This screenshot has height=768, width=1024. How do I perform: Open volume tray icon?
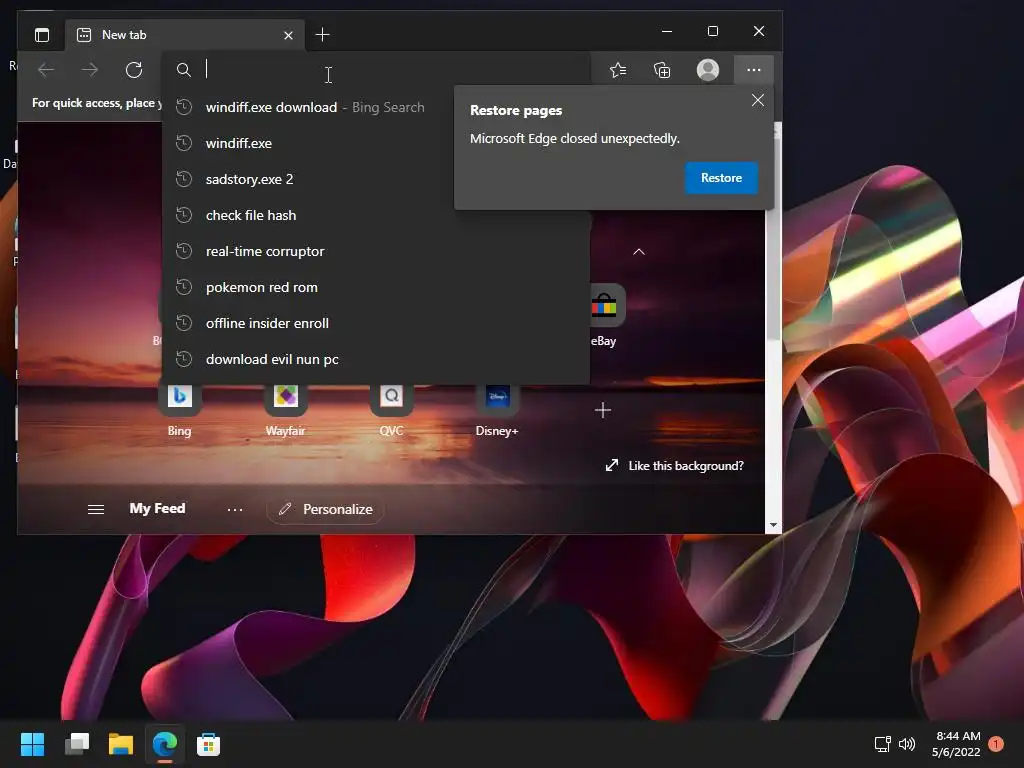coord(907,744)
